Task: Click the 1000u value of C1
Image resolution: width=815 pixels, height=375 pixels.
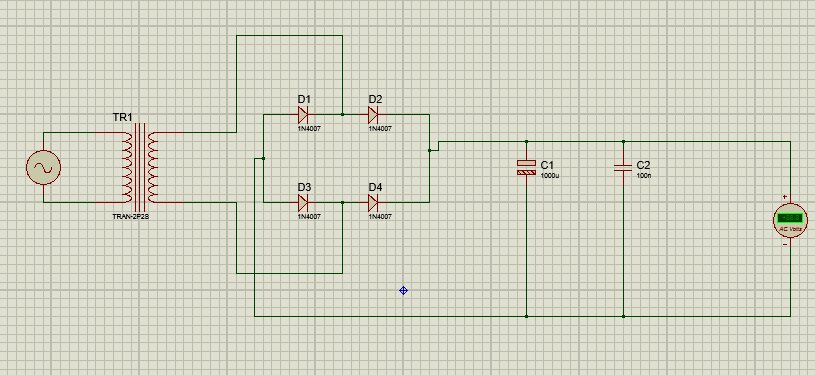Action: 550,176
